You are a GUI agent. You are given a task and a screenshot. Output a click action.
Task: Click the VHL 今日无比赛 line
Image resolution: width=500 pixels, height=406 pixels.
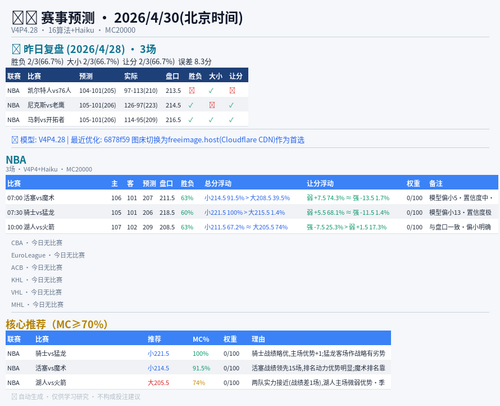(36, 292)
